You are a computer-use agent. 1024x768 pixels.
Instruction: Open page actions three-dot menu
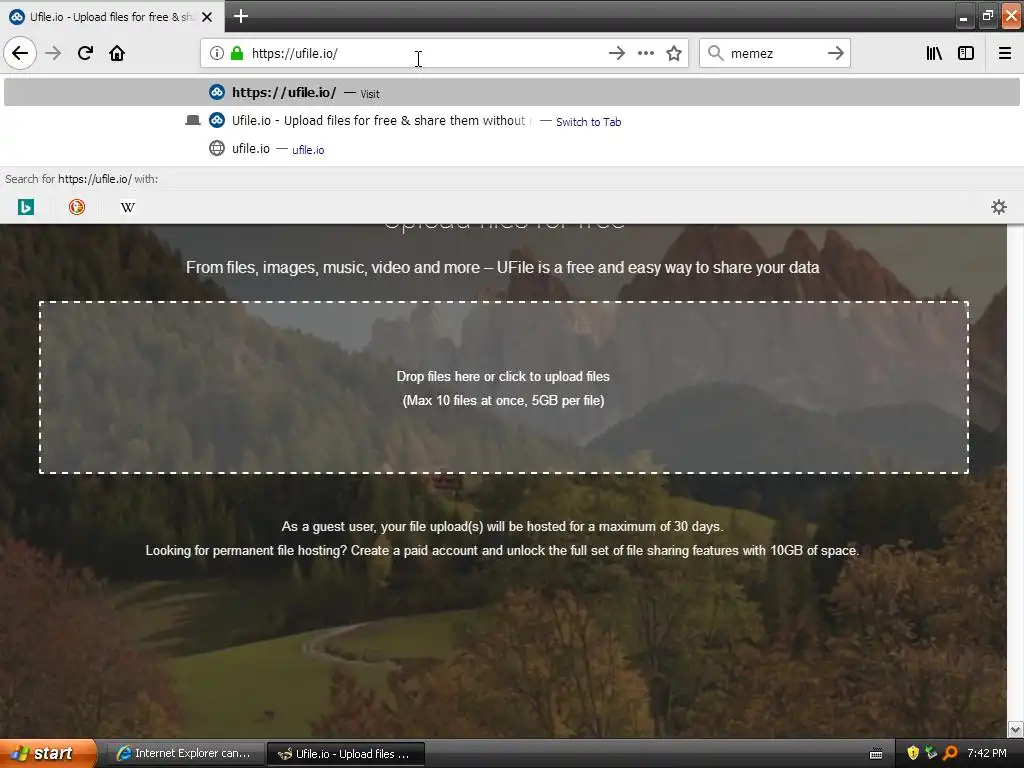point(646,53)
